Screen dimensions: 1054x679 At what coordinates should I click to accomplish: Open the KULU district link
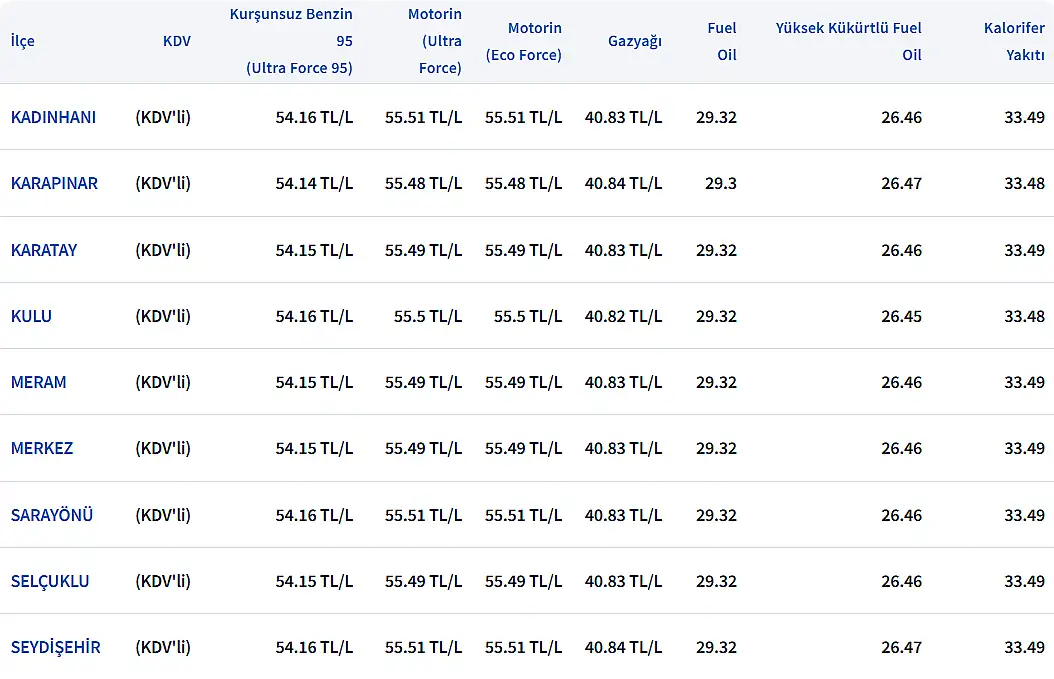tap(31, 316)
